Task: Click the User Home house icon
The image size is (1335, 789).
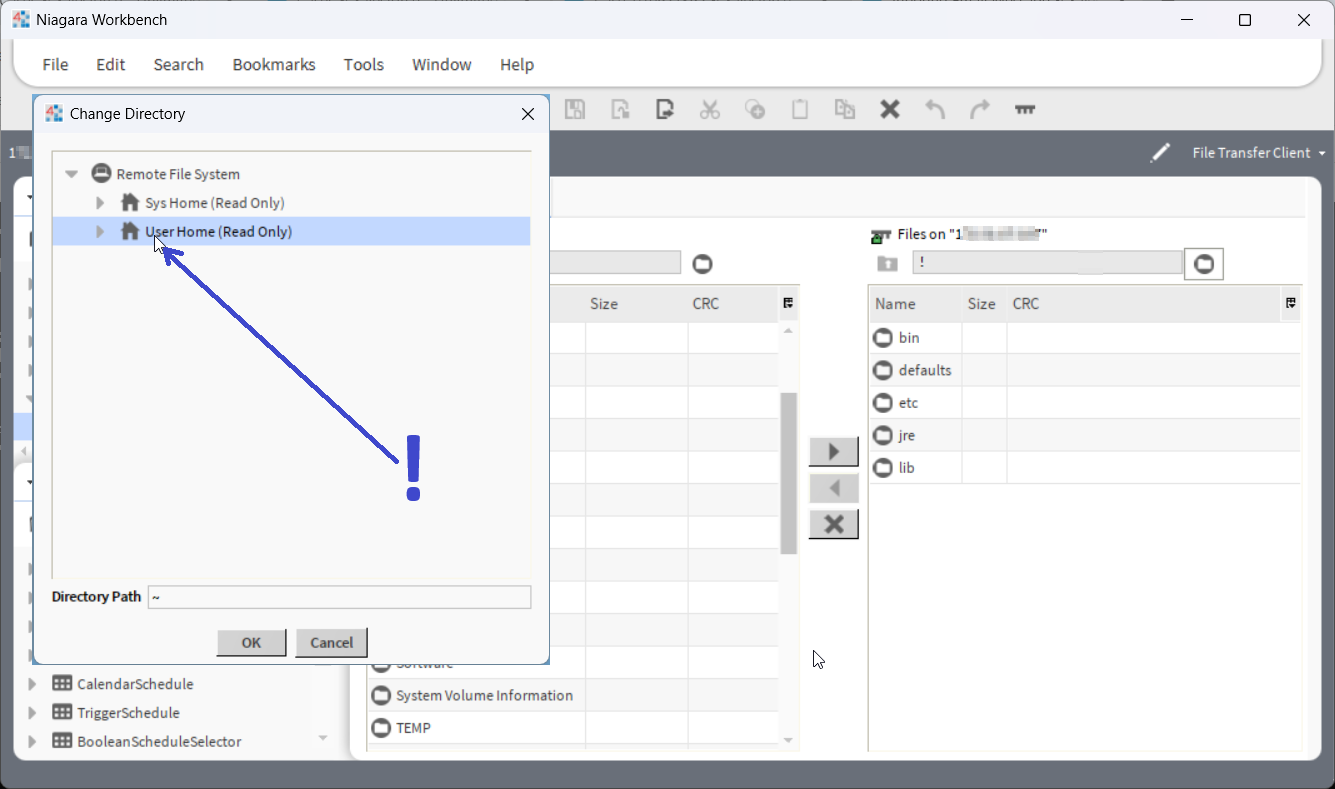Action: 130,232
